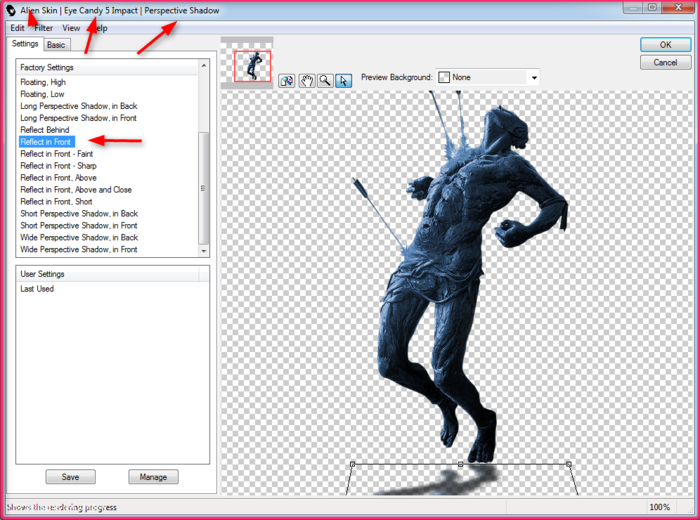The width and height of the screenshot is (700, 520).
Task: Click the Save settings button
Action: [70, 477]
